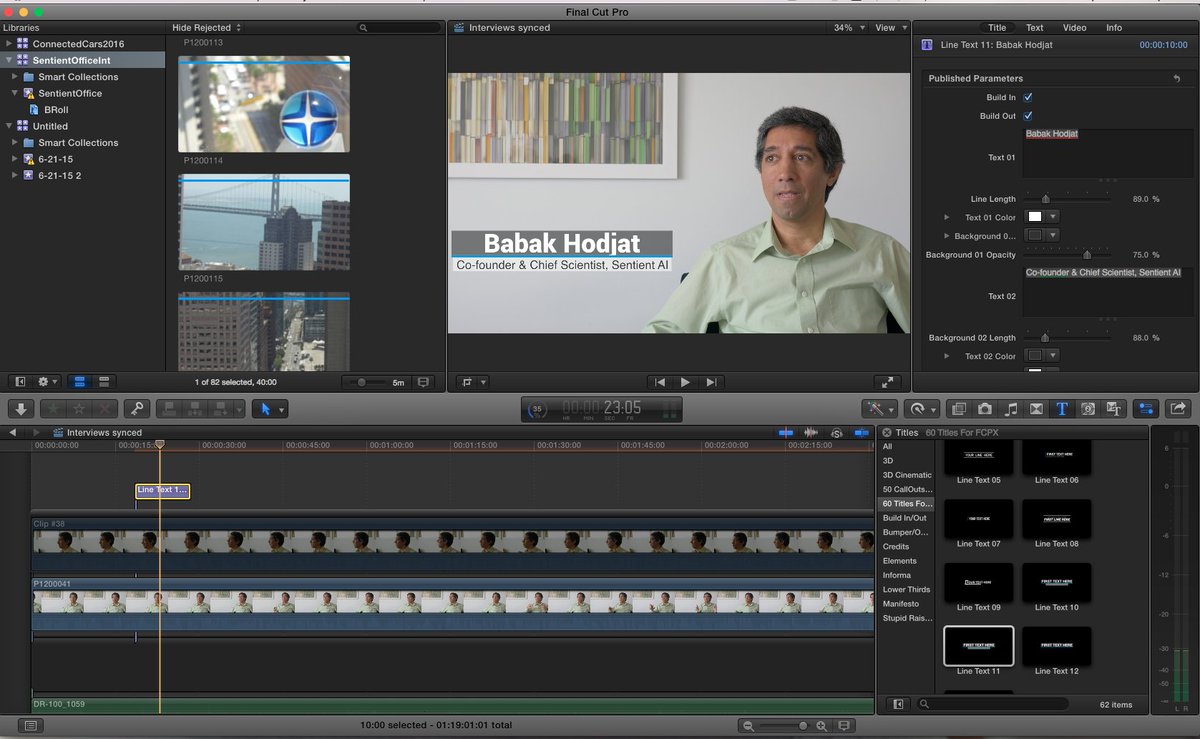The height and width of the screenshot is (739, 1200).
Task: Go to next edit in viewer
Action: [710, 382]
